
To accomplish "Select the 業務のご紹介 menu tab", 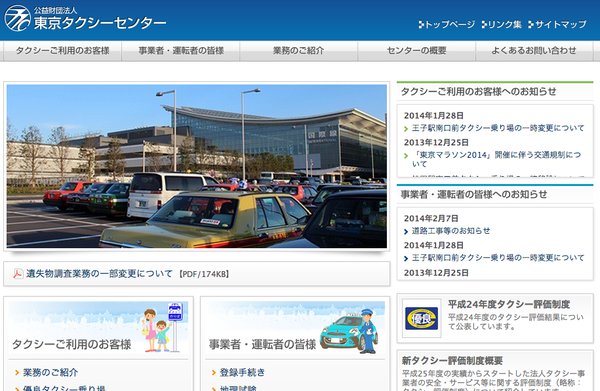I will pyautogui.click(x=298, y=51).
